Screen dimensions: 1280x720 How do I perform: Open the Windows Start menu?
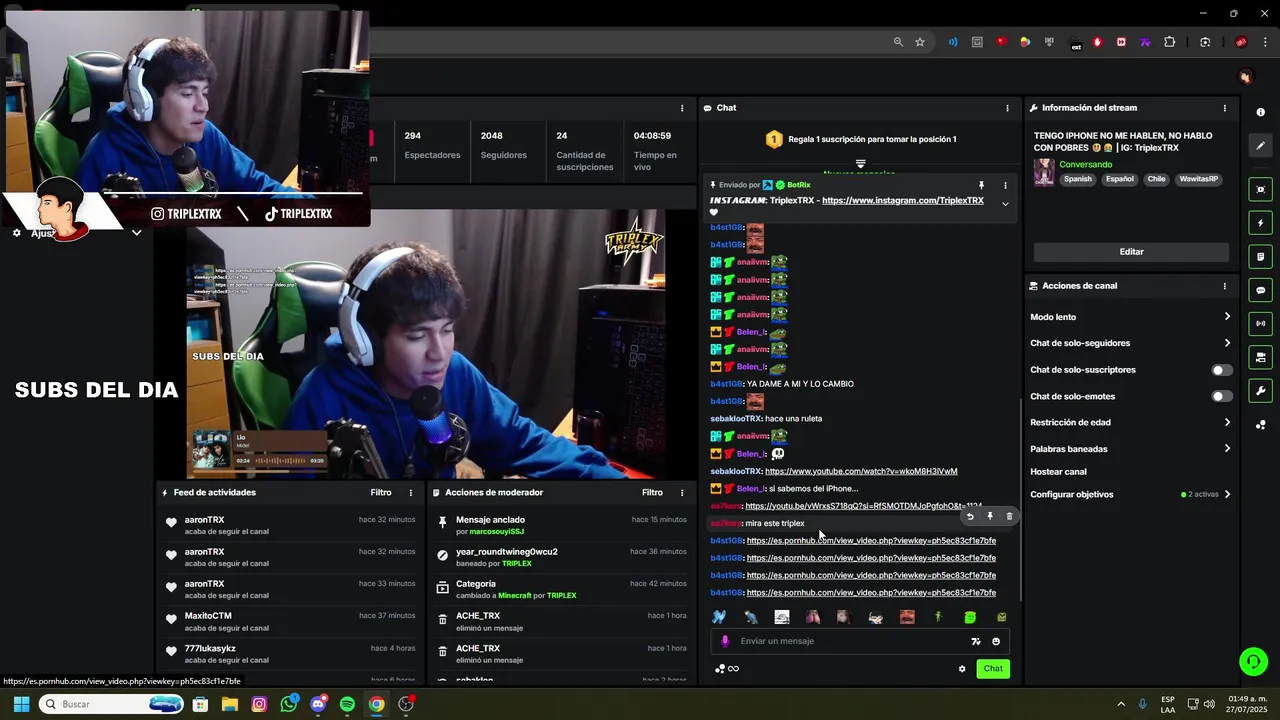click(x=20, y=704)
